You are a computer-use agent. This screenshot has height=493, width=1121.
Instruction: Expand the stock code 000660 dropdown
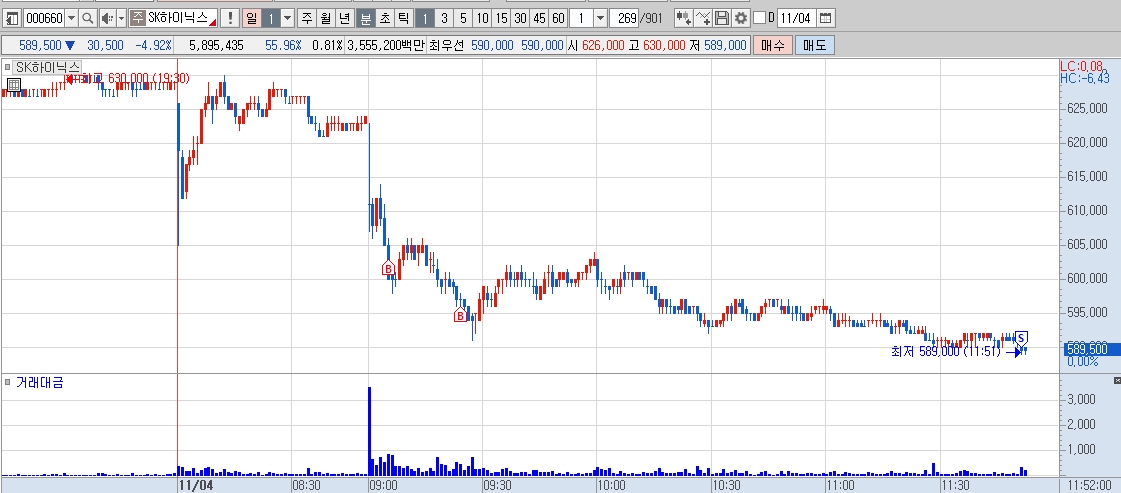tap(71, 18)
